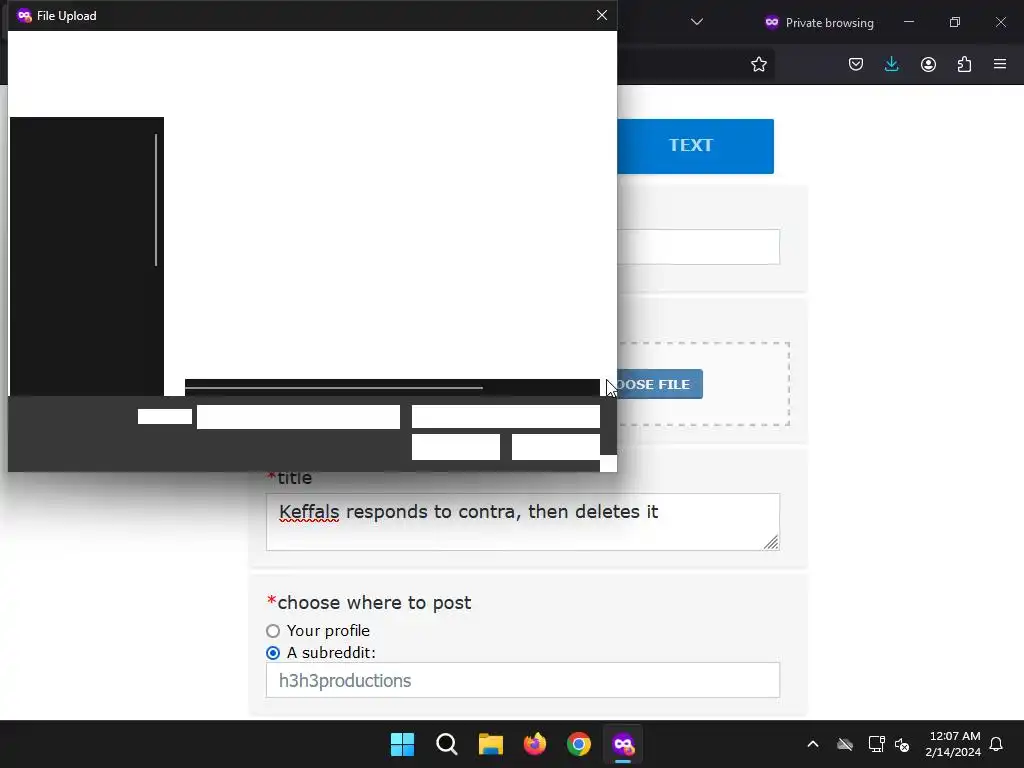The width and height of the screenshot is (1024, 768).
Task: Click the Firefox private window taskbar icon
Action: (623, 744)
